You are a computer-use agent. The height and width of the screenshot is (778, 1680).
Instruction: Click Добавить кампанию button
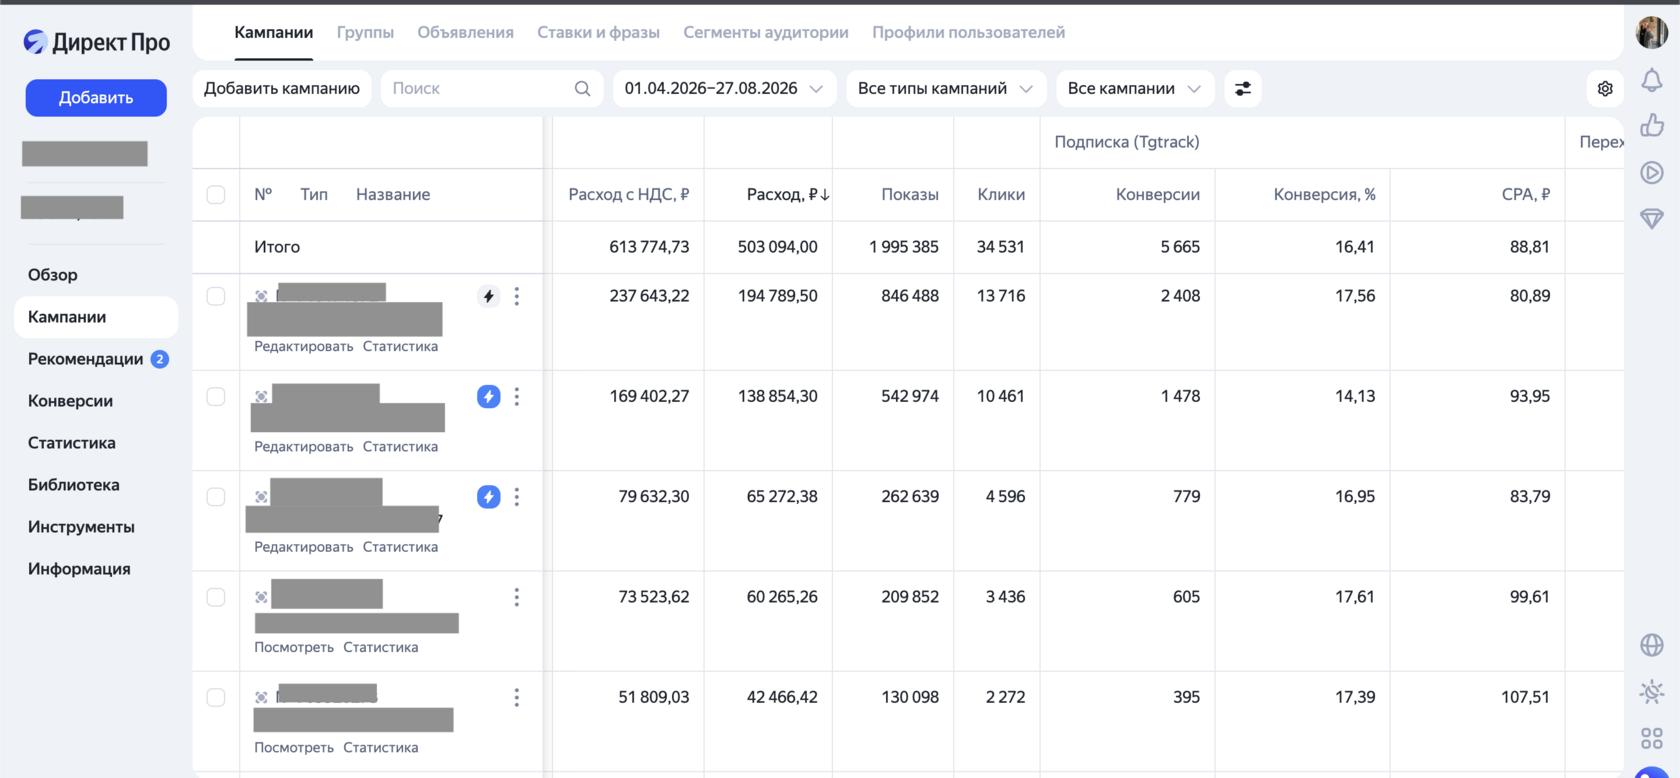(x=282, y=88)
